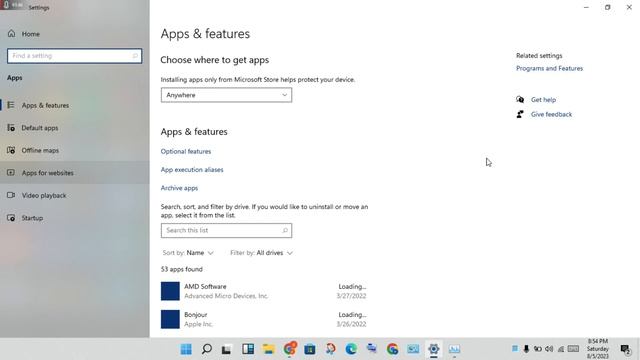Open the Optional features link
The width and height of the screenshot is (640, 360).
coord(186,151)
